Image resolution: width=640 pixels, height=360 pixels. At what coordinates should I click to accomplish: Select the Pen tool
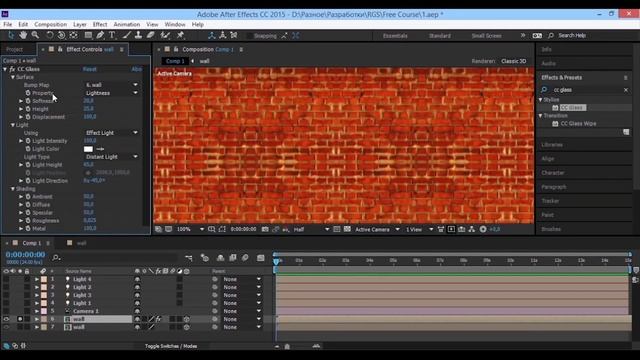coord(100,36)
